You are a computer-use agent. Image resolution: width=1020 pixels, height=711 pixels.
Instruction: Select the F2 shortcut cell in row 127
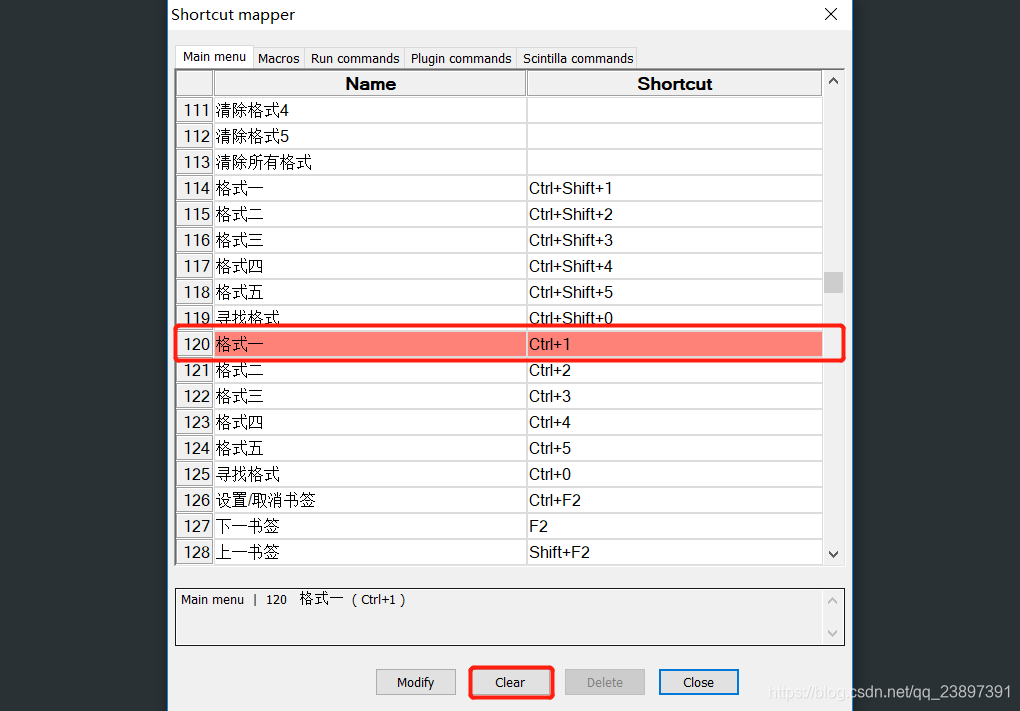coord(675,527)
